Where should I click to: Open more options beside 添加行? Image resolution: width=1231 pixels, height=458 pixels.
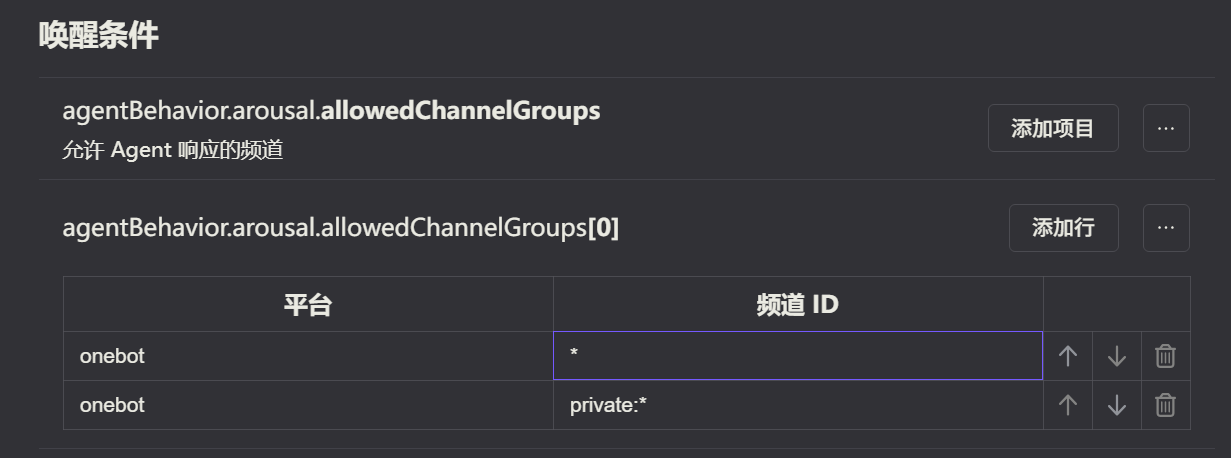click(1165, 228)
